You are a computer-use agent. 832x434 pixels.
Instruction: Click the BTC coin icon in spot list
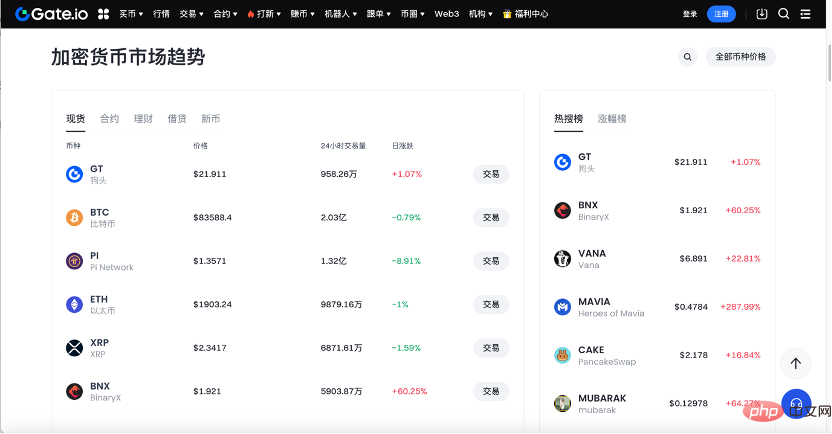(x=74, y=218)
